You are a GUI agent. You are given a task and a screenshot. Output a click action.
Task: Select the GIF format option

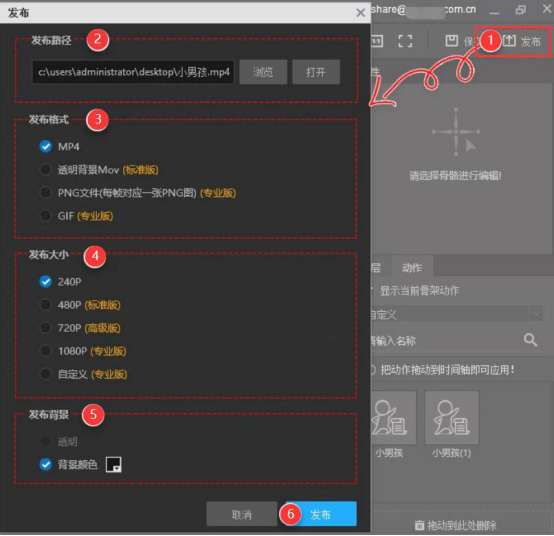pyautogui.click(x=45, y=216)
